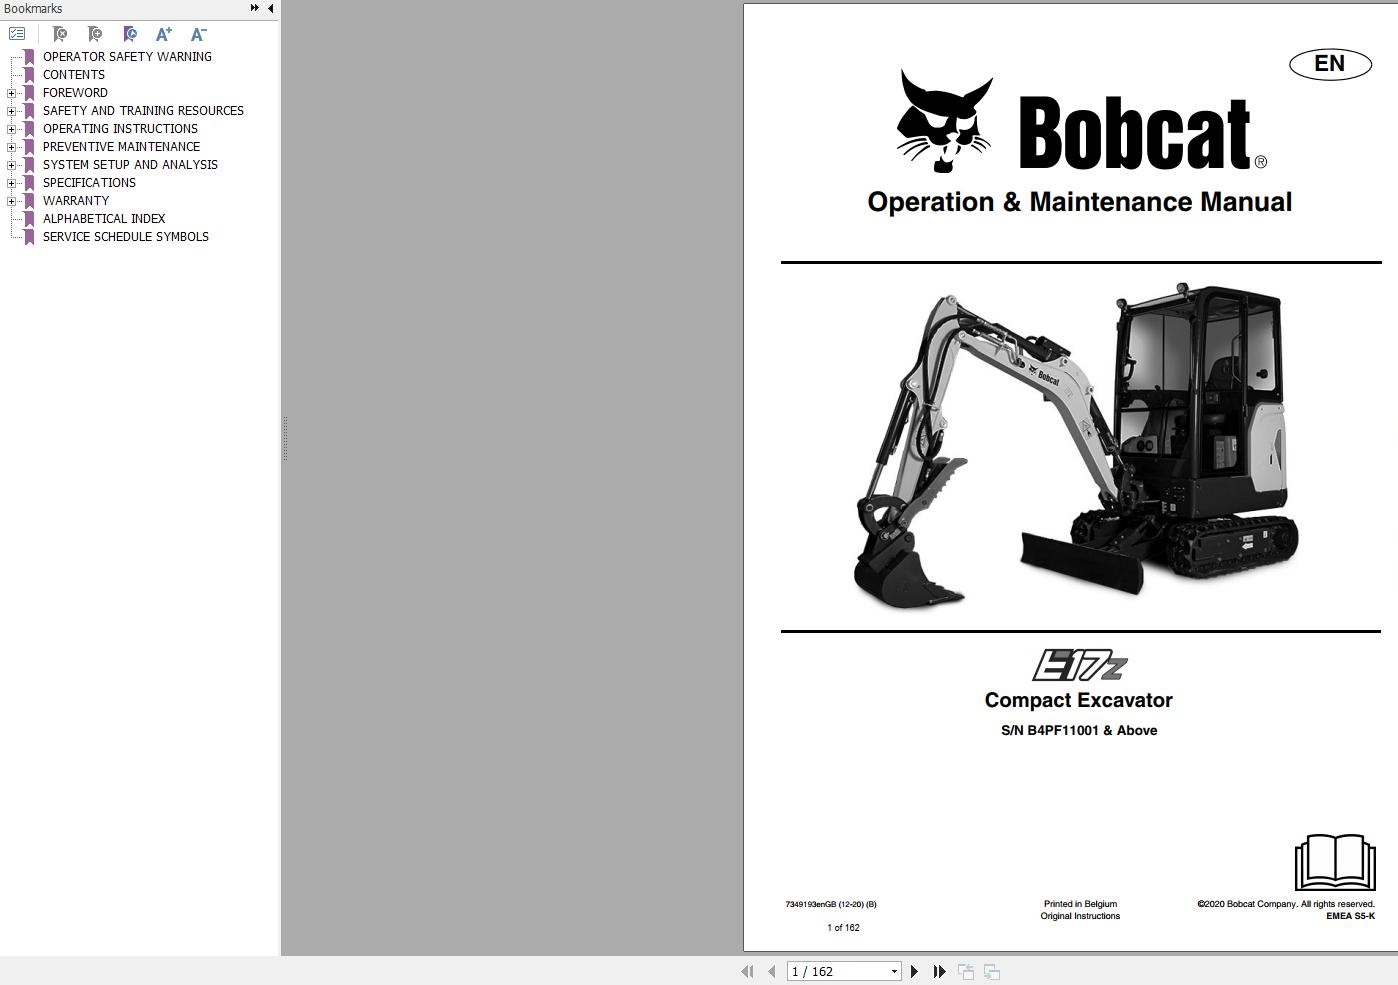Image resolution: width=1398 pixels, height=985 pixels.
Task: Click the serial number 'S/N B4PF11001 & Above'
Action: pos(1079,730)
